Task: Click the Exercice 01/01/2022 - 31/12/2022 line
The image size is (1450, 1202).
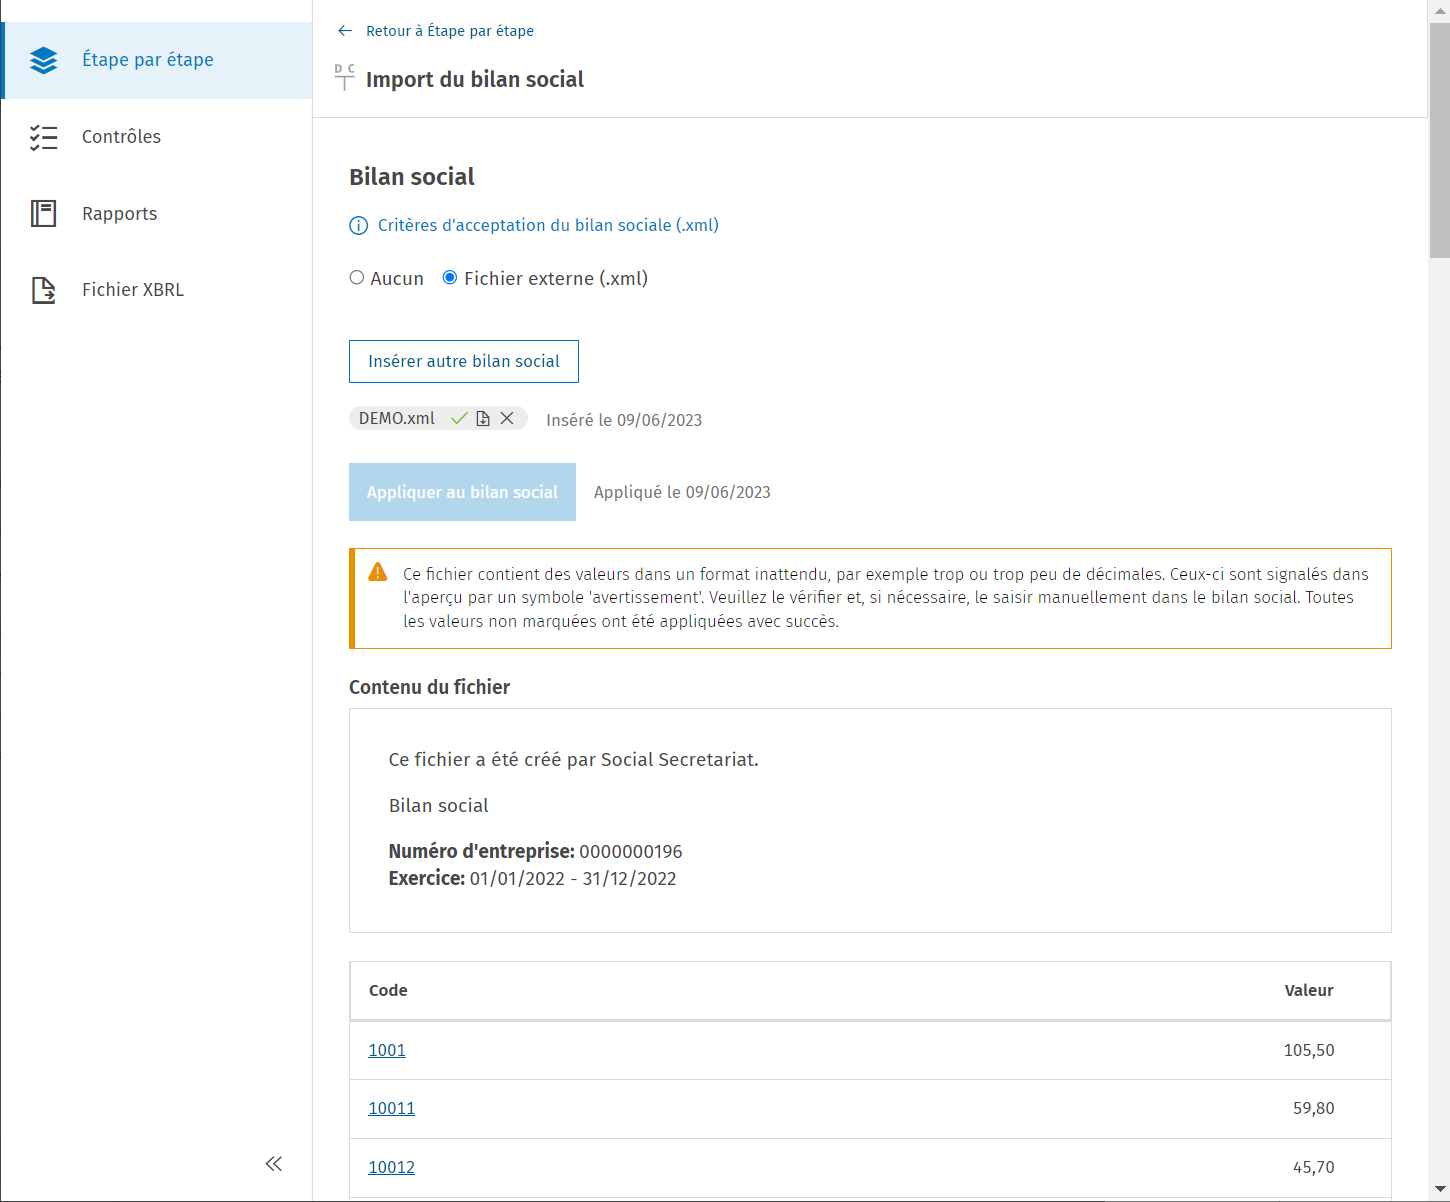Action: click(532, 879)
